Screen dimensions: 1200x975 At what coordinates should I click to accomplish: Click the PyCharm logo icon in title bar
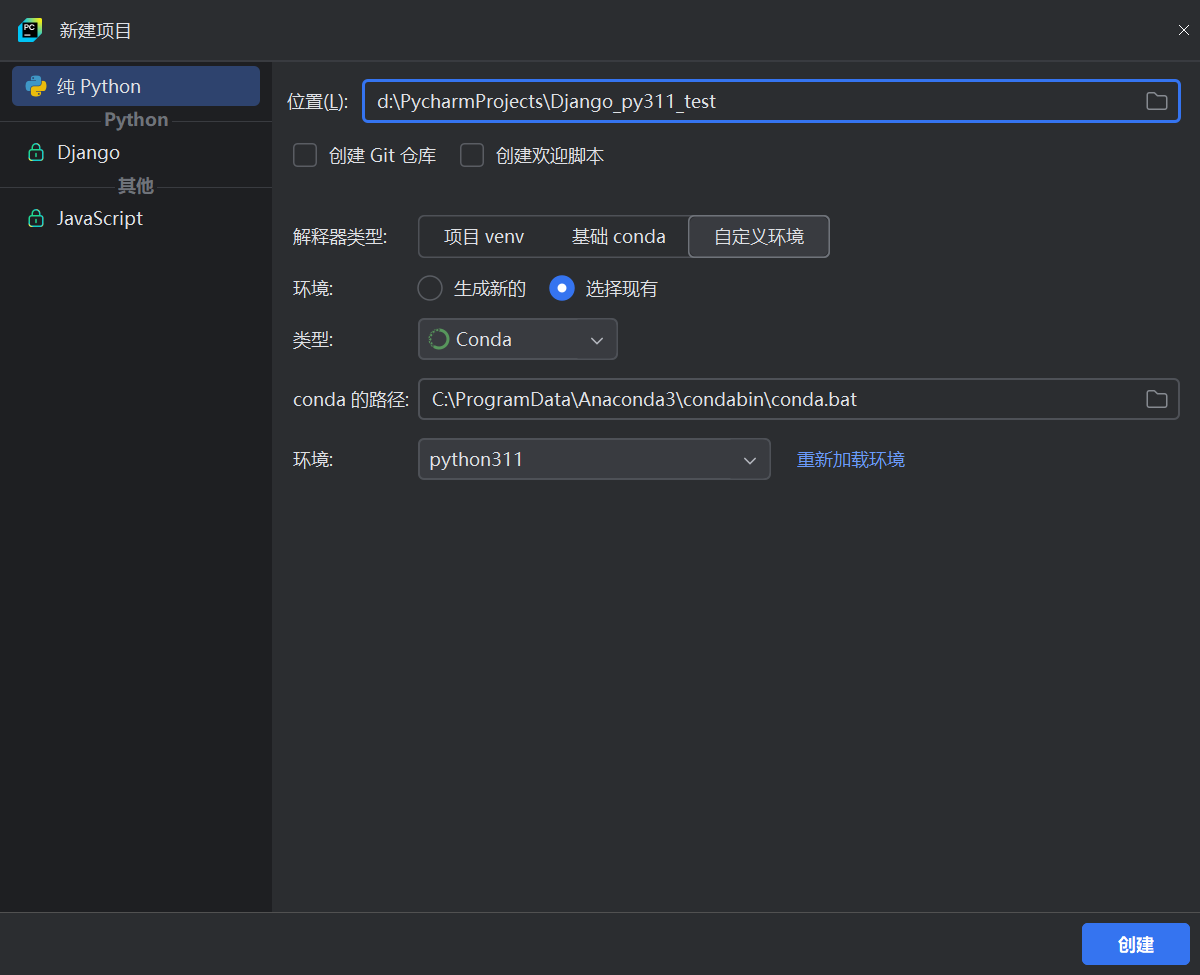(30, 30)
